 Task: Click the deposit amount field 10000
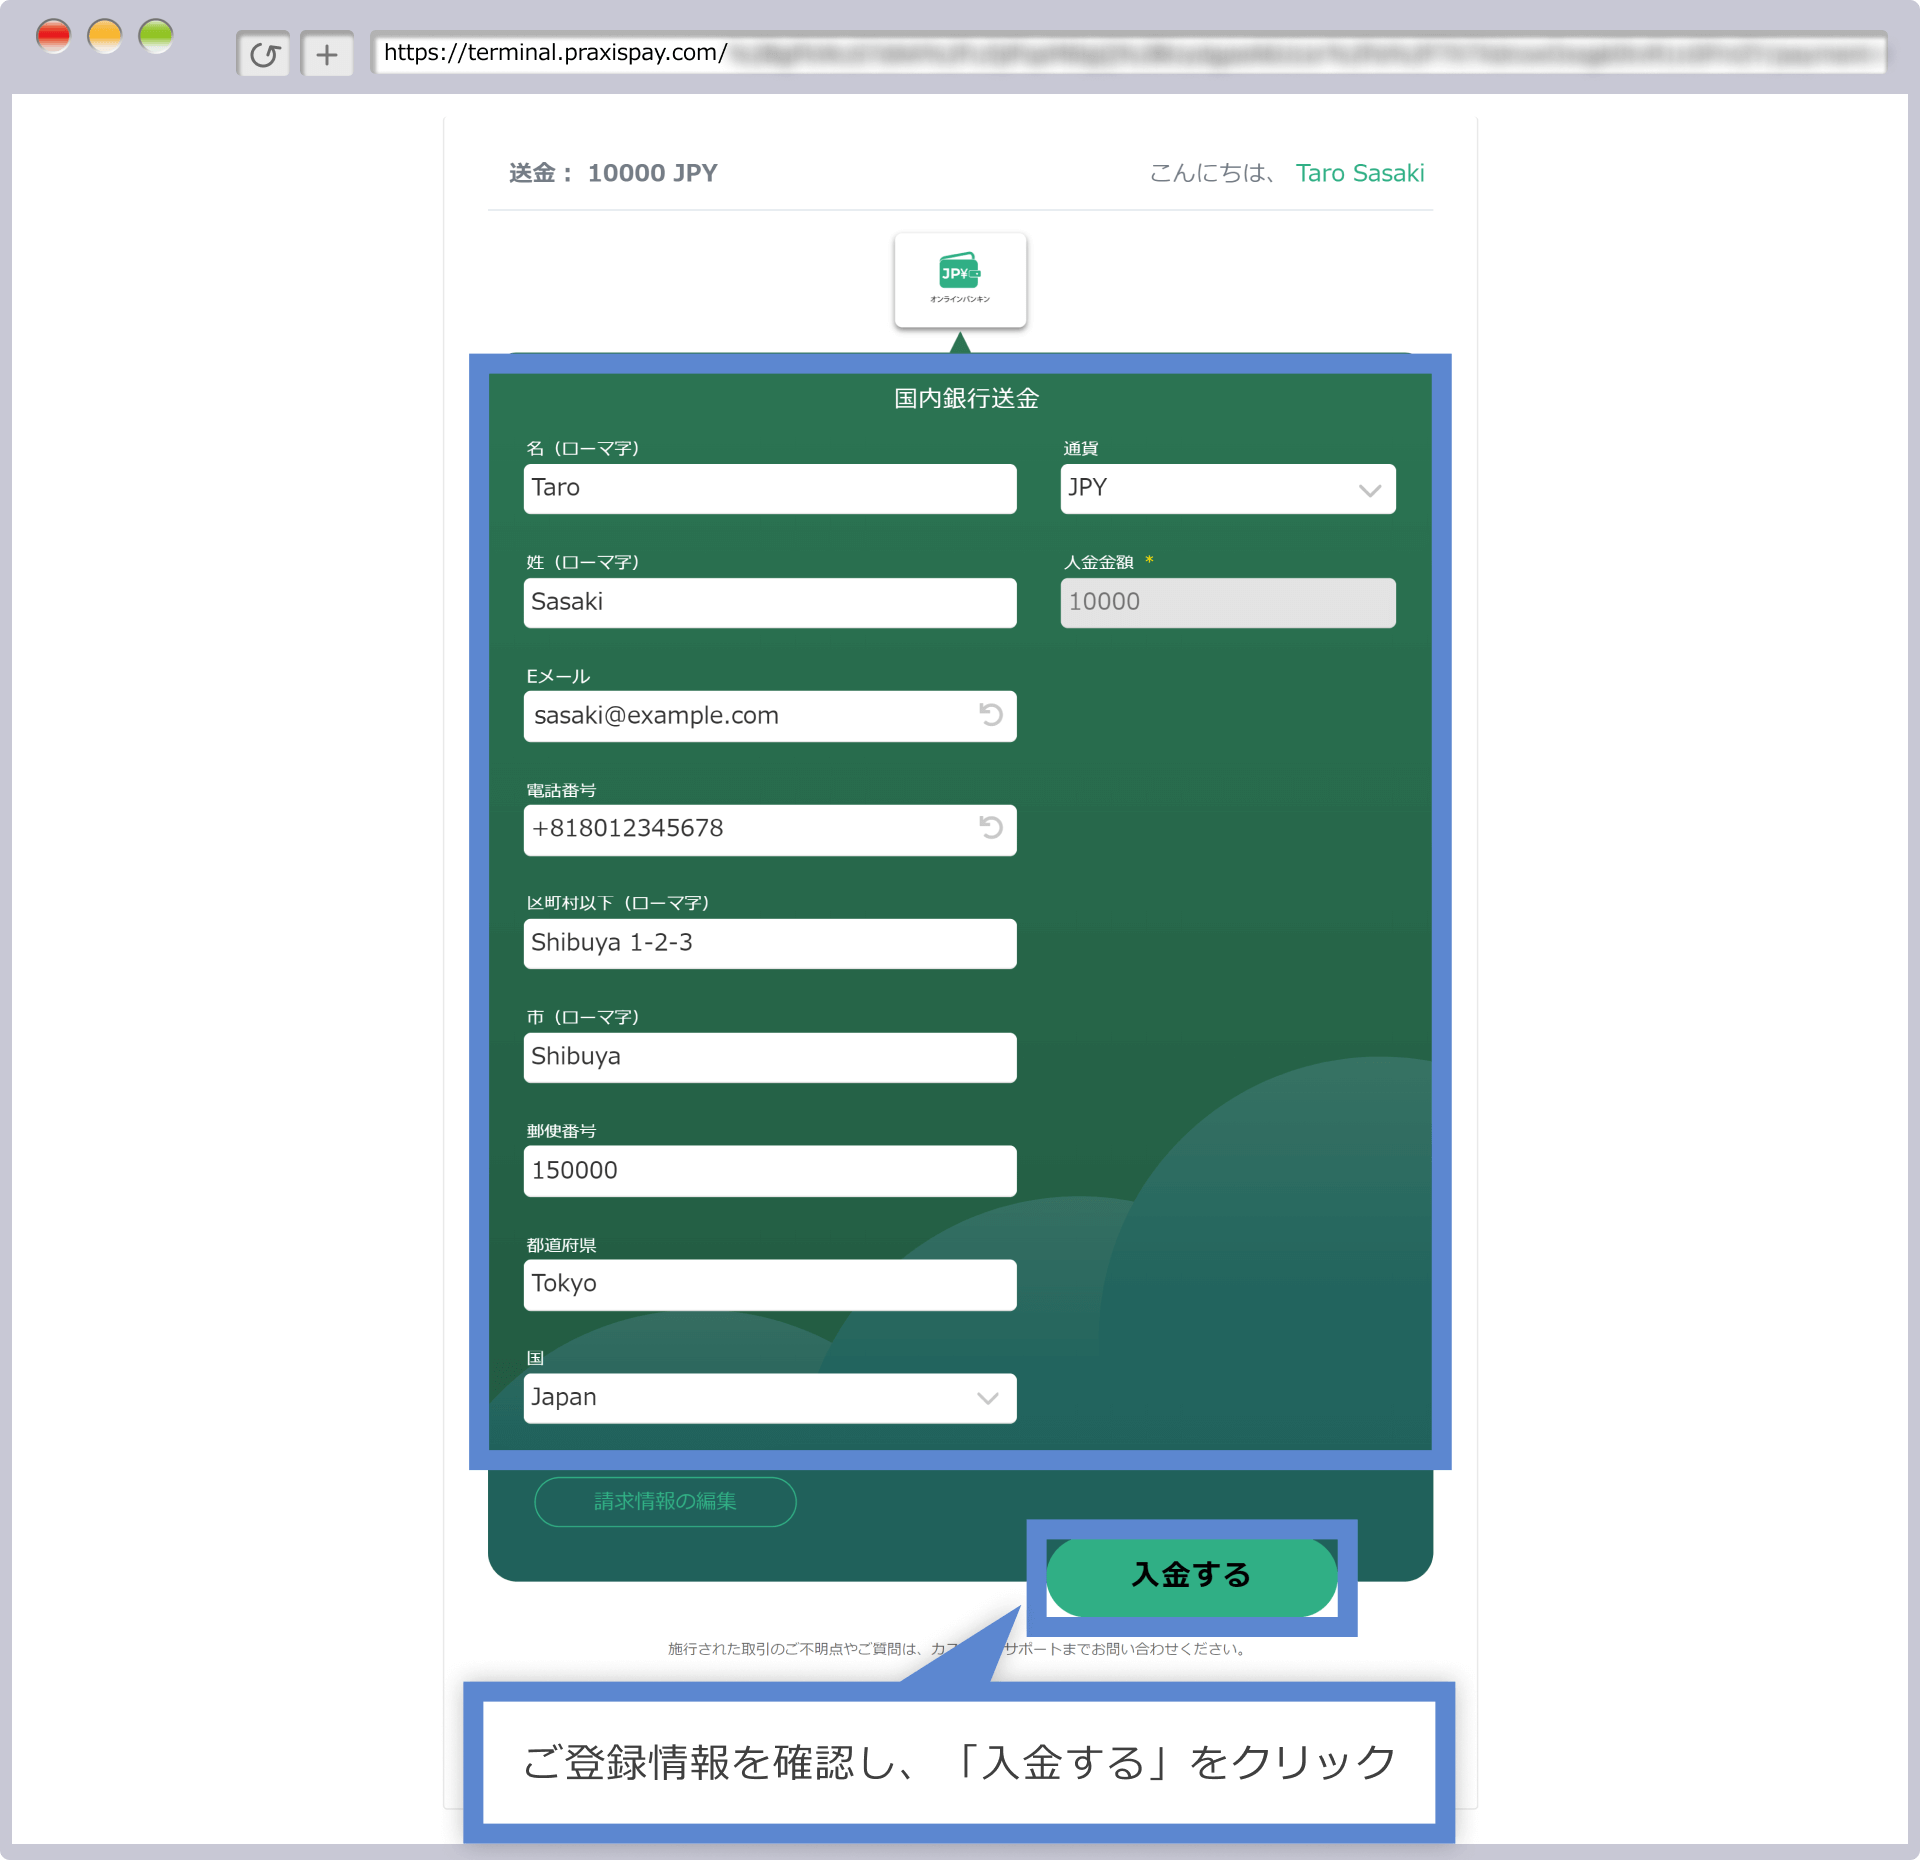(1228, 602)
